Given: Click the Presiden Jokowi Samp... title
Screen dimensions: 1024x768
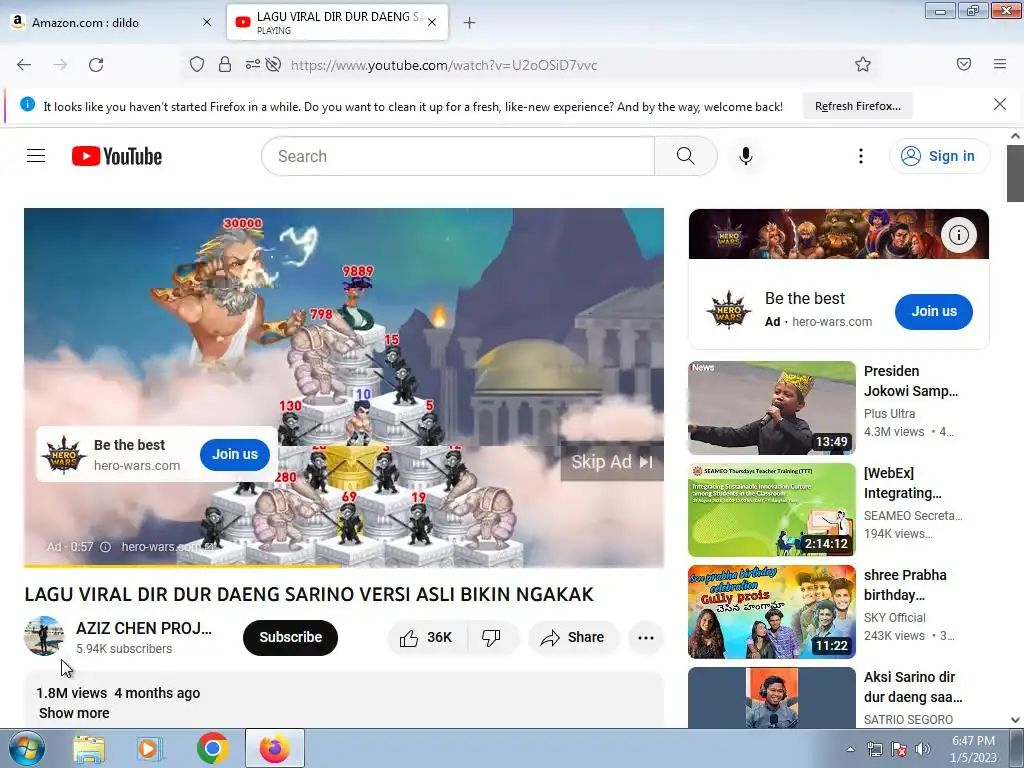Looking at the screenshot, I should (911, 381).
